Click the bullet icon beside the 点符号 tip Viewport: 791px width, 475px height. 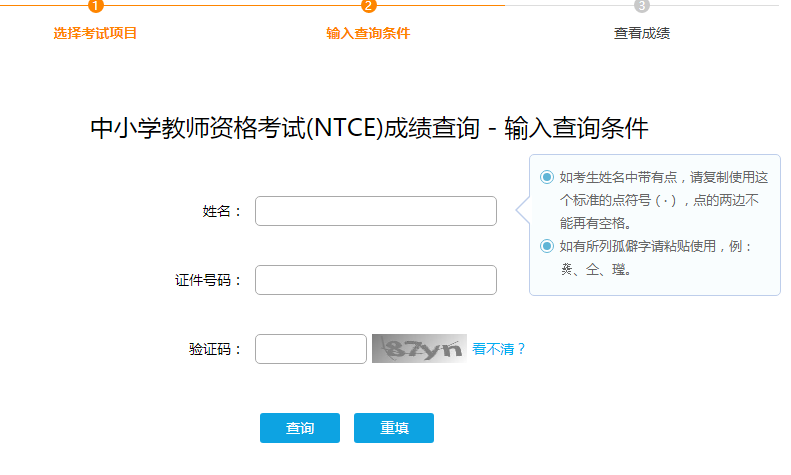(546, 177)
